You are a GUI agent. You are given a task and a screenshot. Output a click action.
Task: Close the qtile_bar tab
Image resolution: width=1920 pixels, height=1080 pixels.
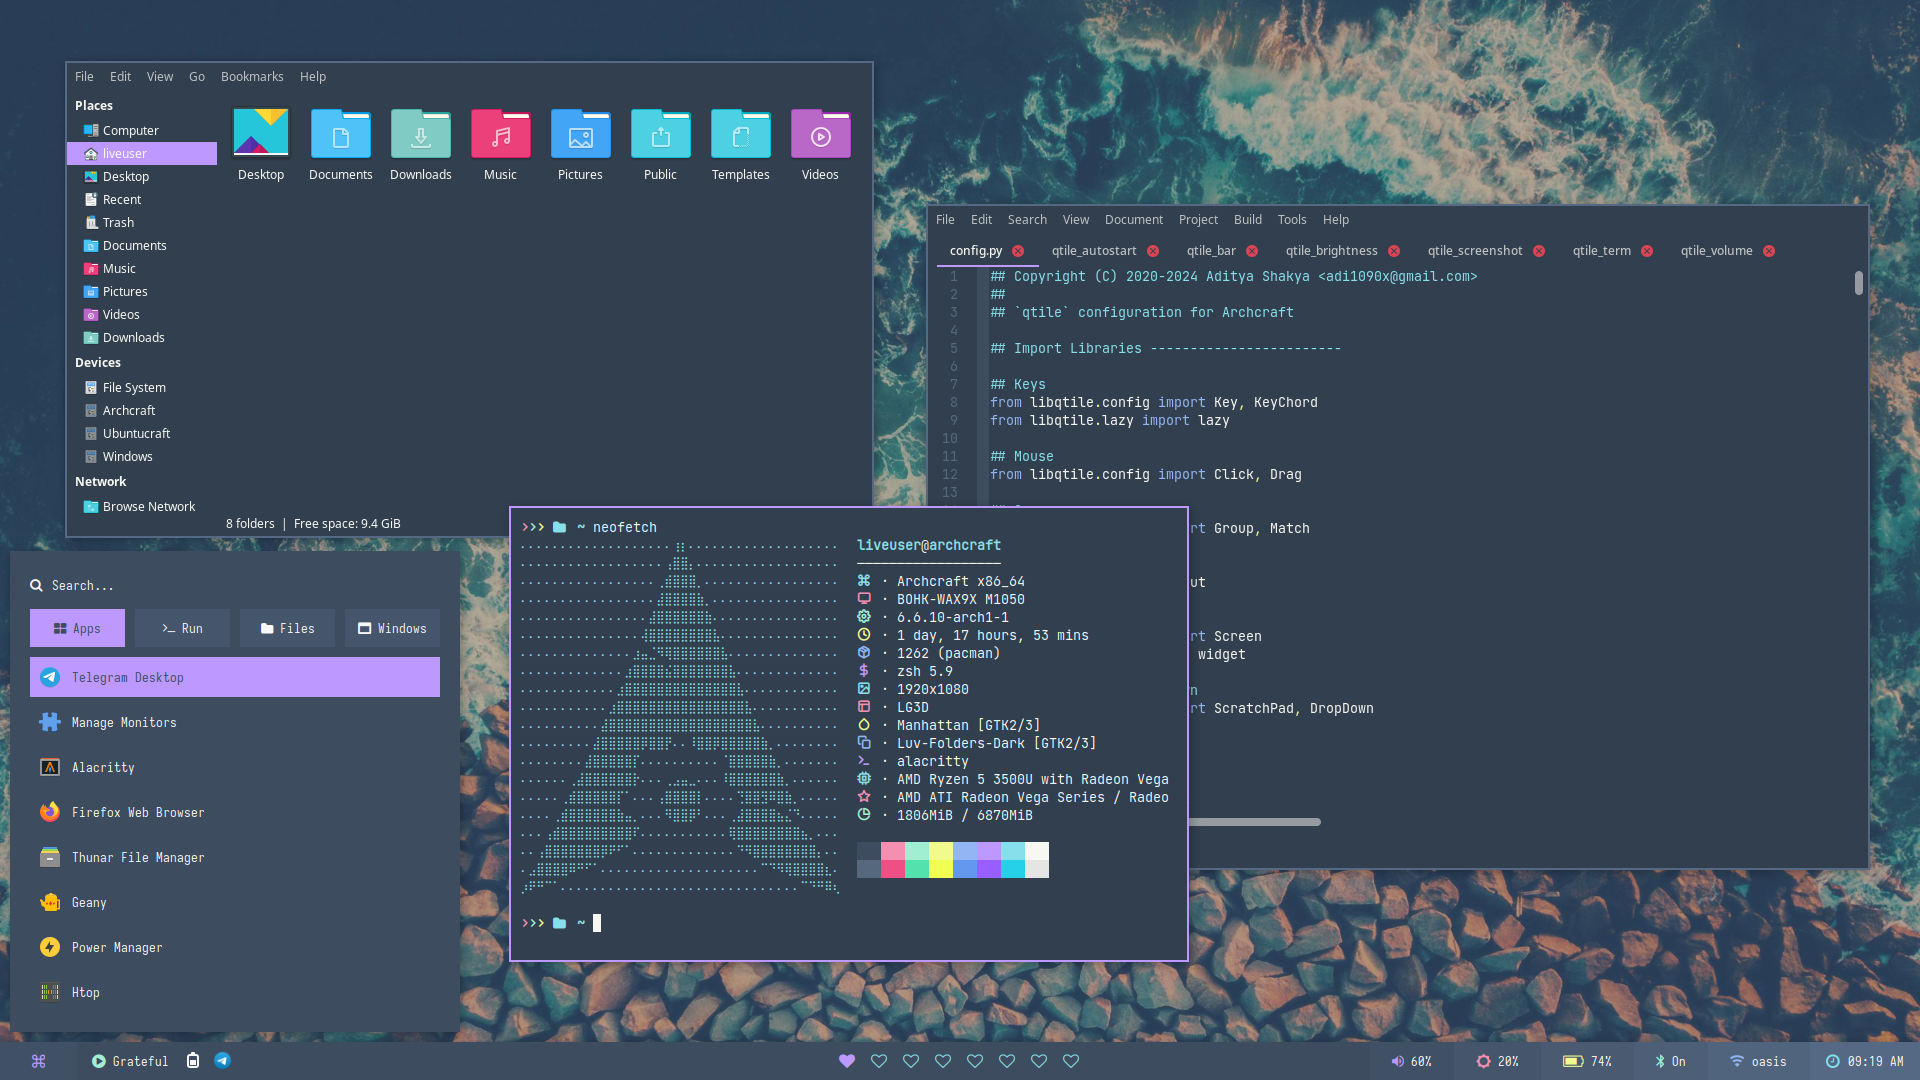(1252, 251)
